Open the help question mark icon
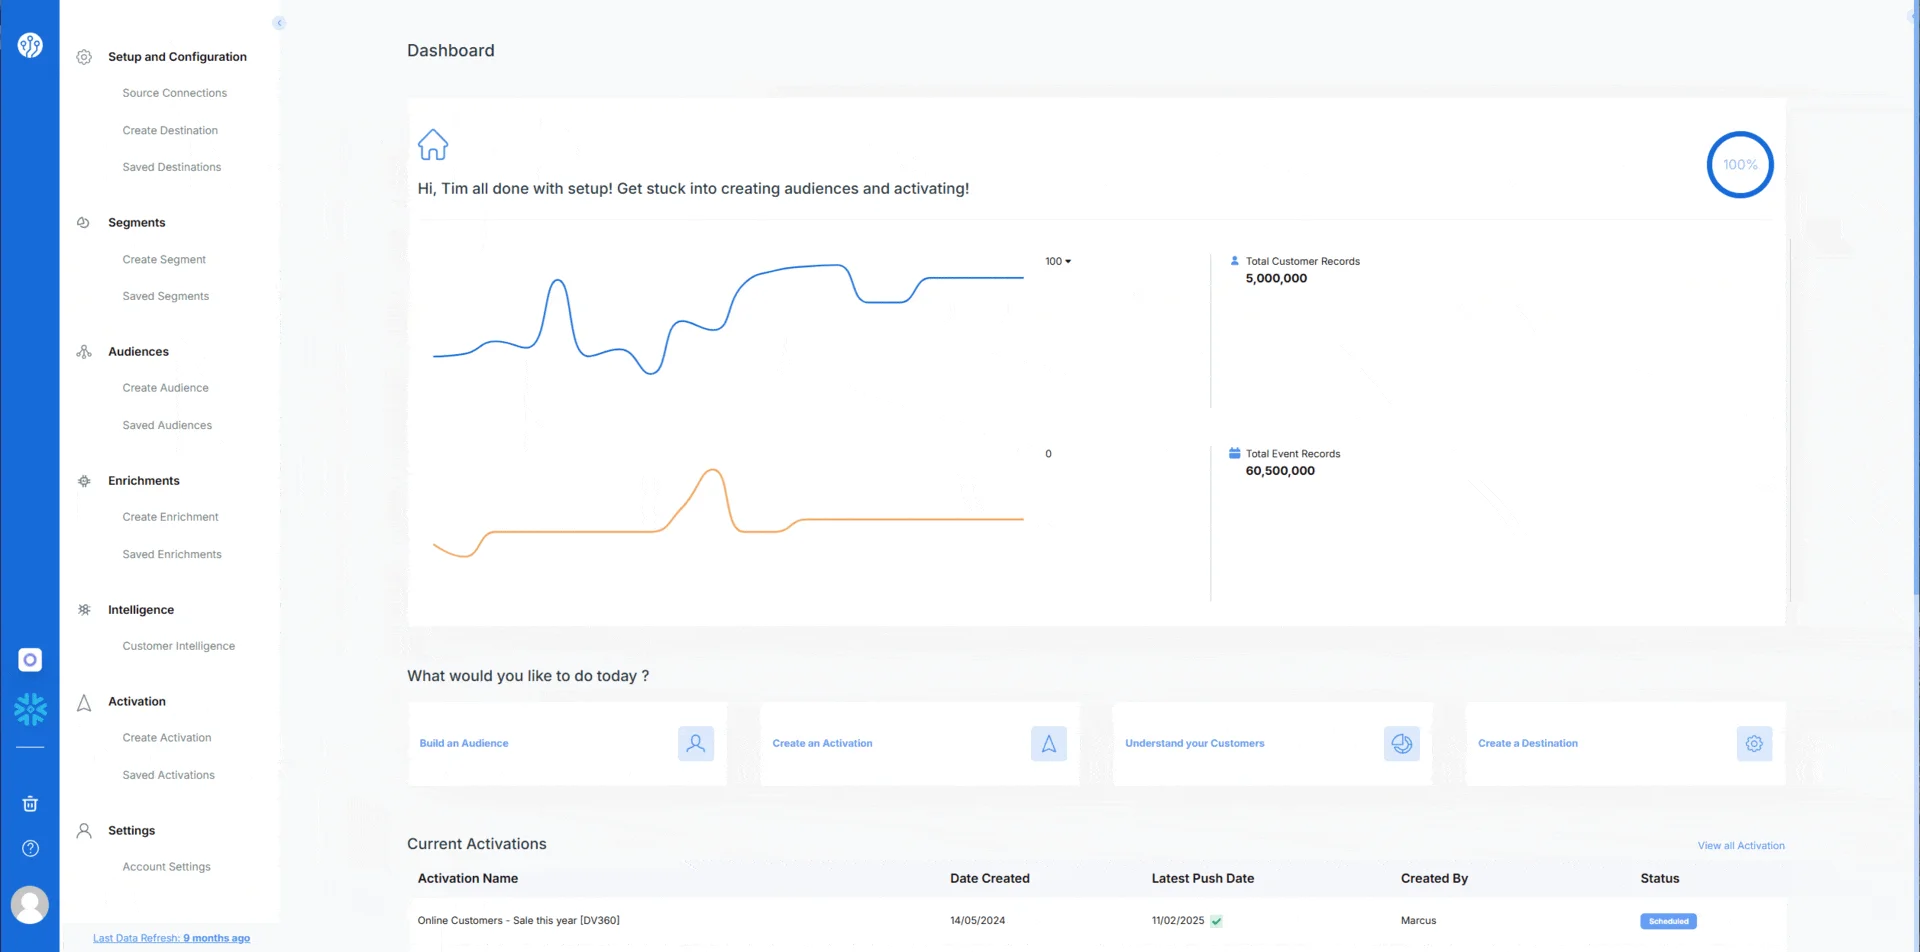This screenshot has width=1920, height=952. point(30,848)
